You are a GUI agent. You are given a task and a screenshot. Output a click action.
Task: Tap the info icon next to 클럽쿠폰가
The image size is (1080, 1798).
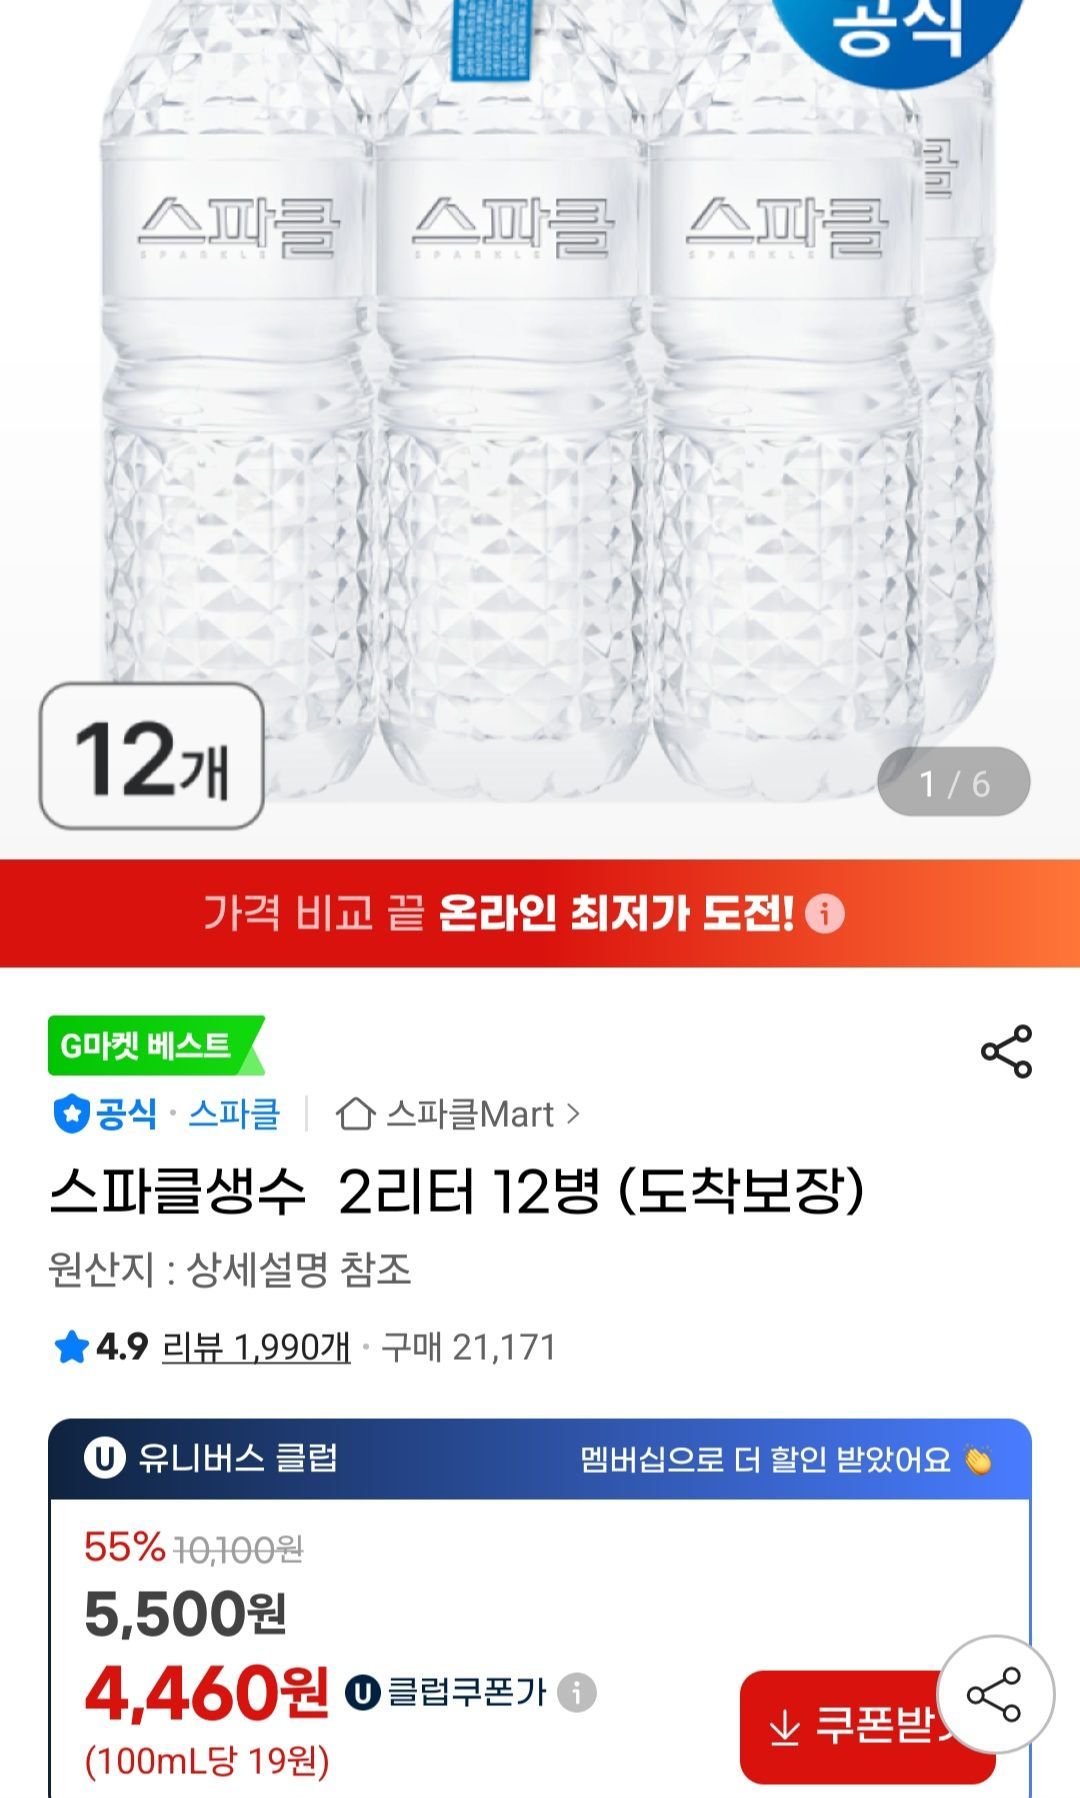tap(577, 1692)
